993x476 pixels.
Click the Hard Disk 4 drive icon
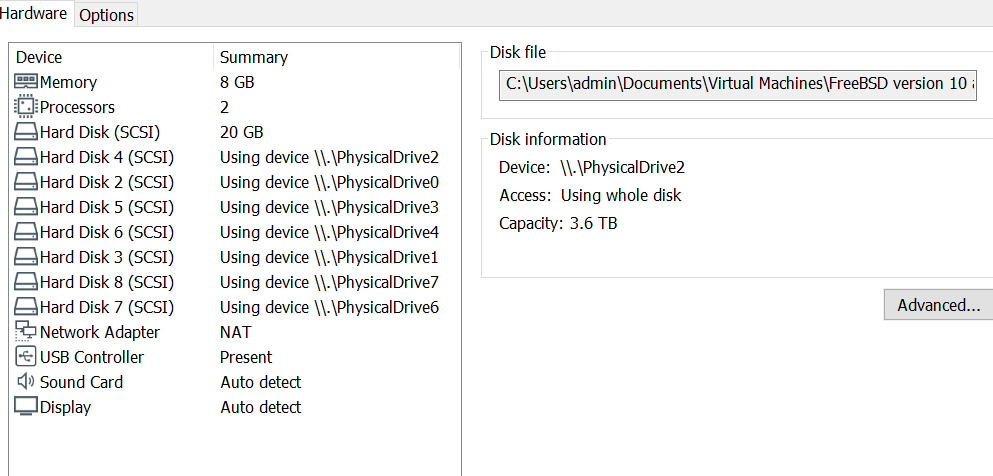pos(26,157)
